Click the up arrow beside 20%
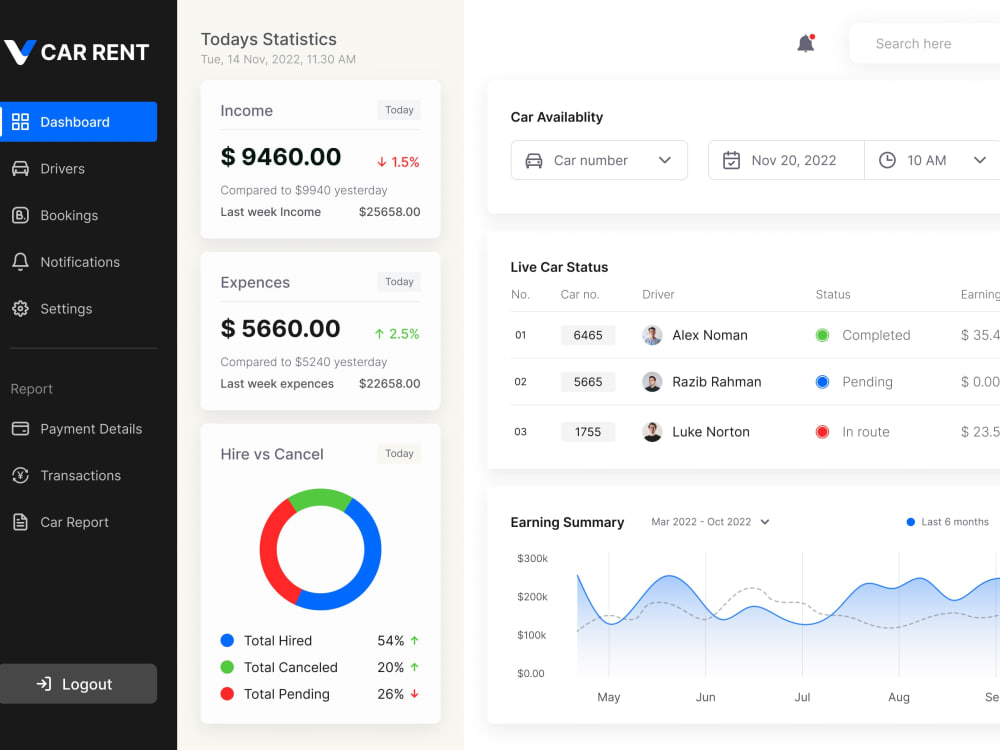 [x=415, y=667]
